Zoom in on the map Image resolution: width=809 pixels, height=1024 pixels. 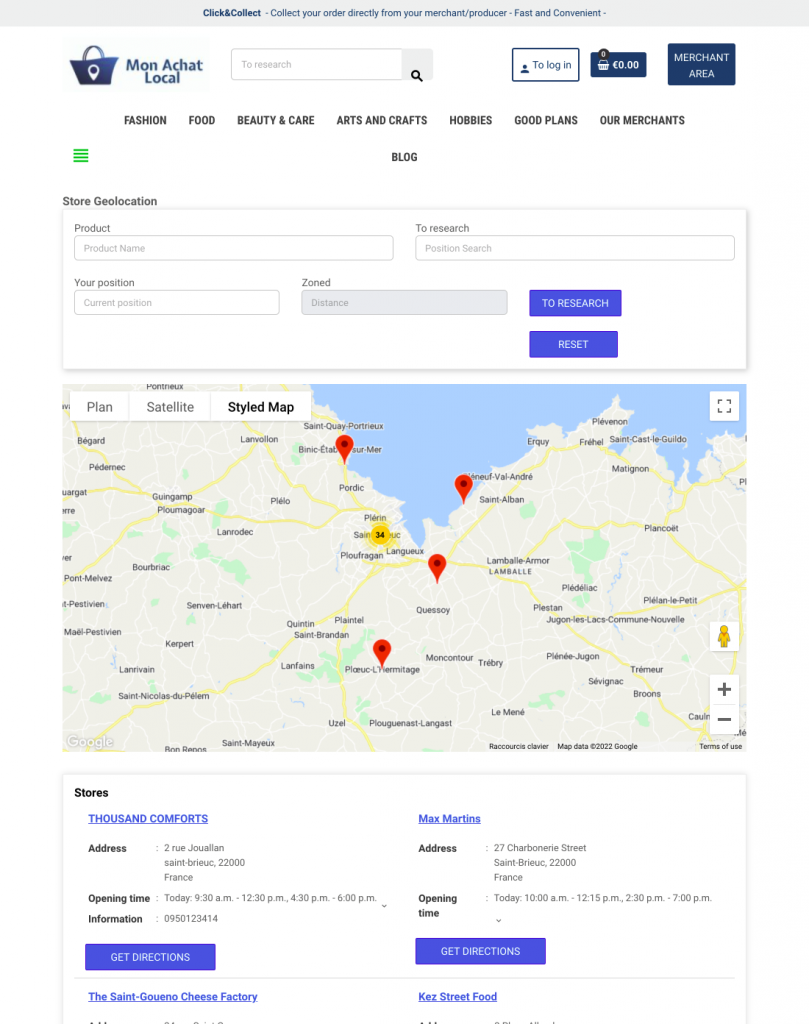click(x=724, y=689)
